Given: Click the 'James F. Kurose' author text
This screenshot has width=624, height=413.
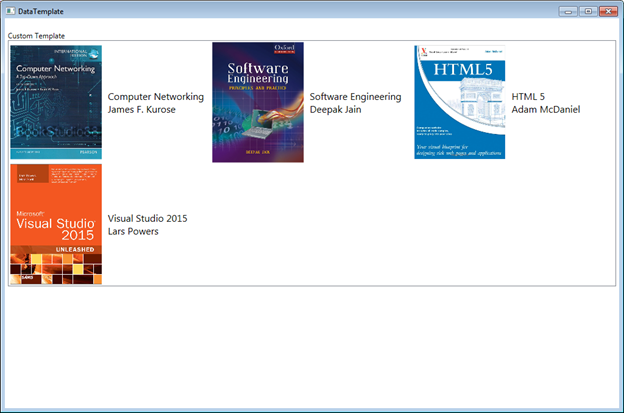Looking at the screenshot, I should (x=141, y=109).
